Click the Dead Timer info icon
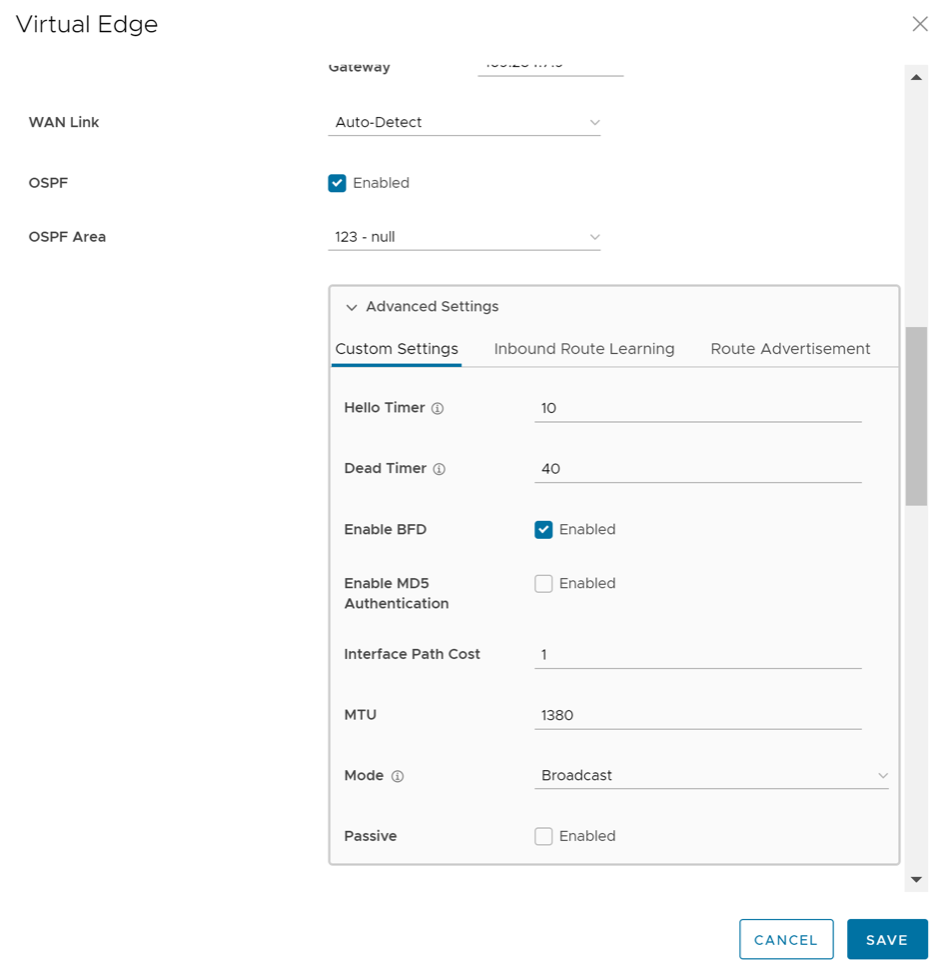 click(x=439, y=469)
